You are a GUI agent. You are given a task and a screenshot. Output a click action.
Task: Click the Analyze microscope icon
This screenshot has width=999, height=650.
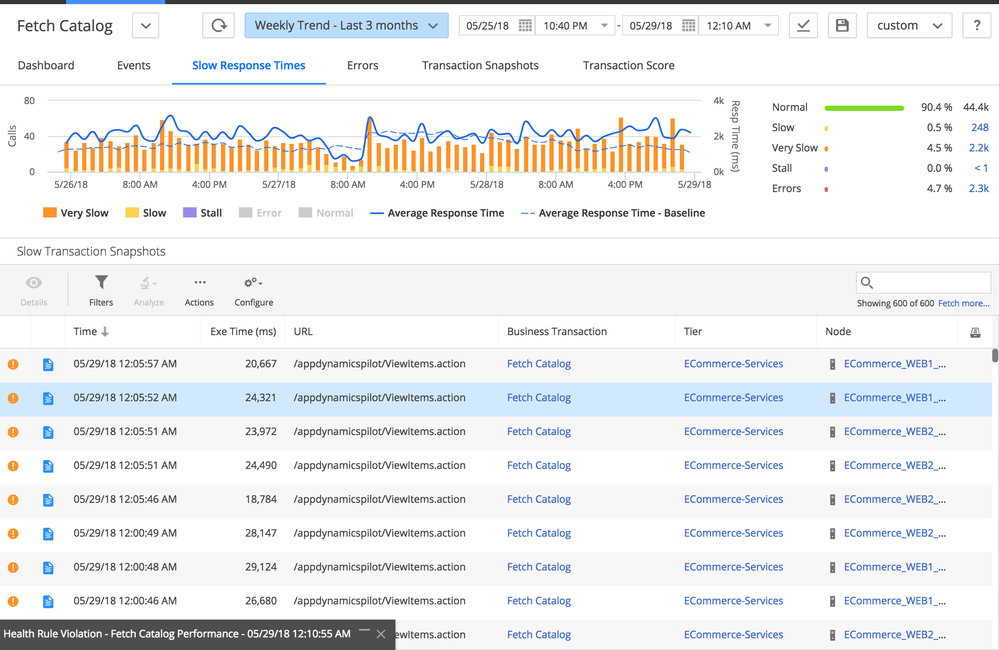click(148, 283)
